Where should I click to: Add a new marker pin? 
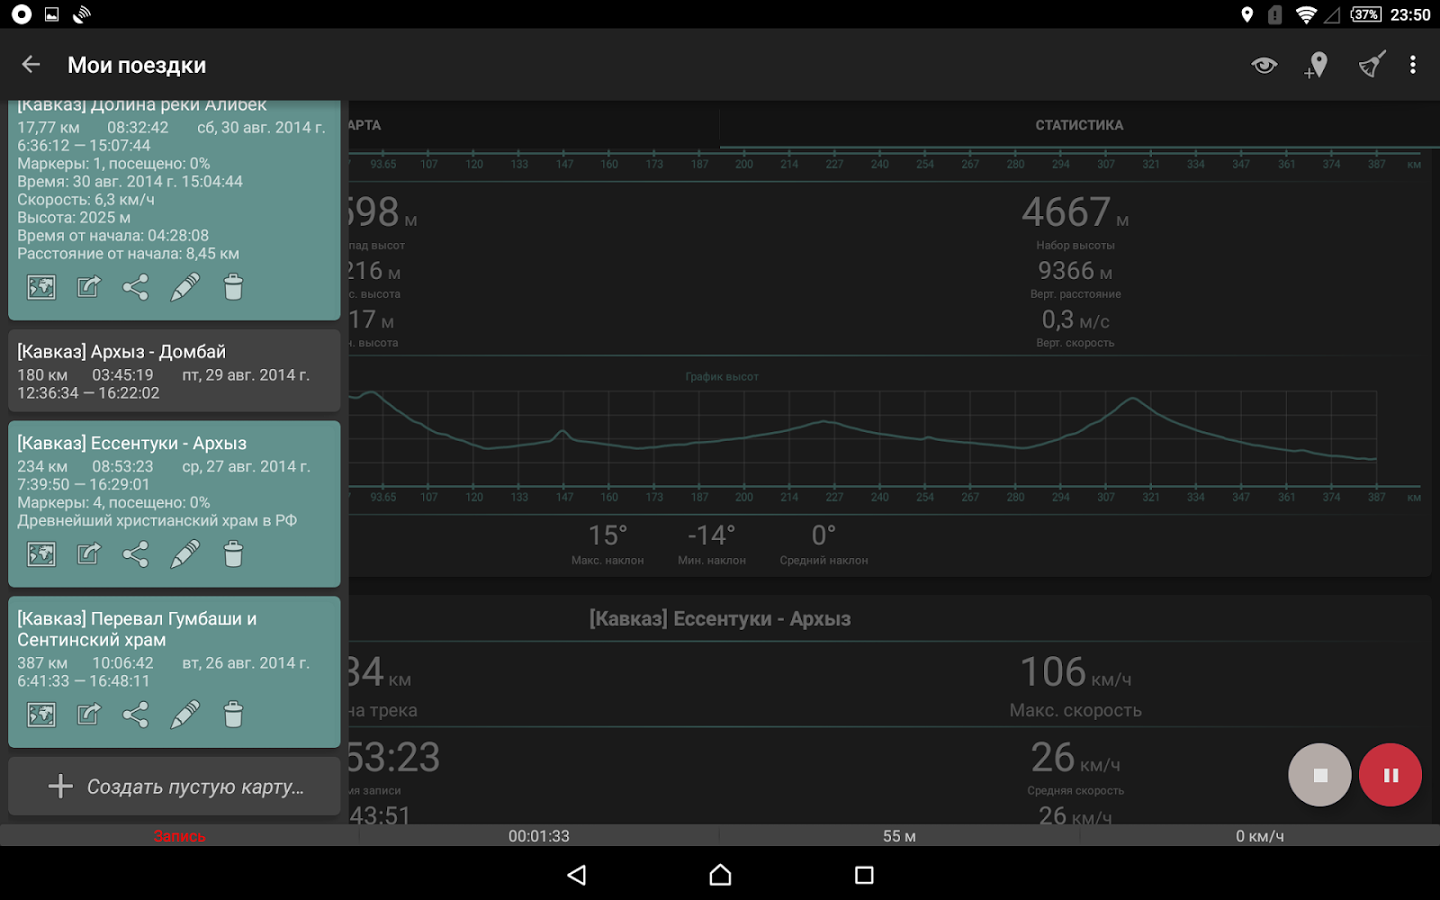pyautogui.click(x=1316, y=65)
